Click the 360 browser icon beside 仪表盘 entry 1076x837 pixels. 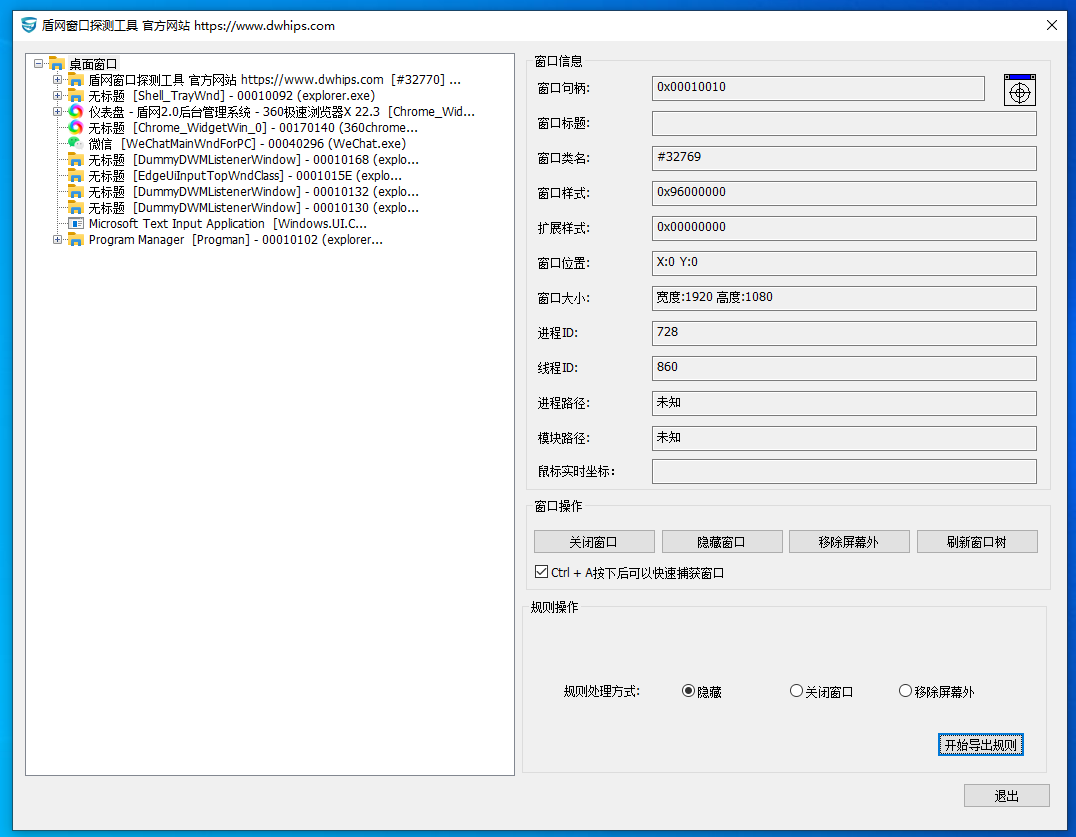(x=75, y=112)
